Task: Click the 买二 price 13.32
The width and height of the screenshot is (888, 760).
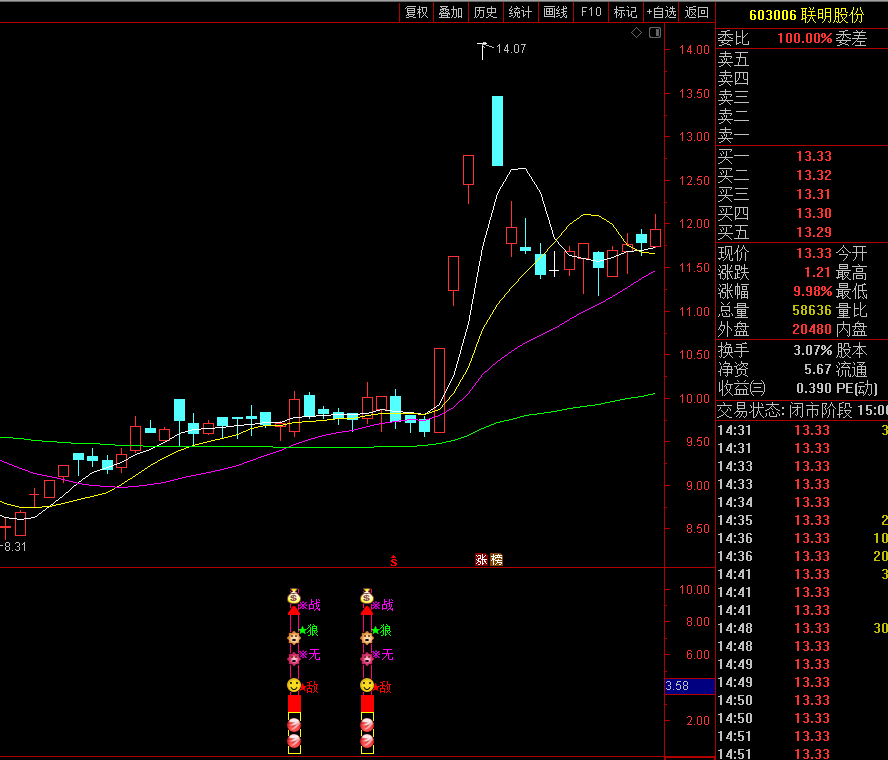Action: click(814, 175)
